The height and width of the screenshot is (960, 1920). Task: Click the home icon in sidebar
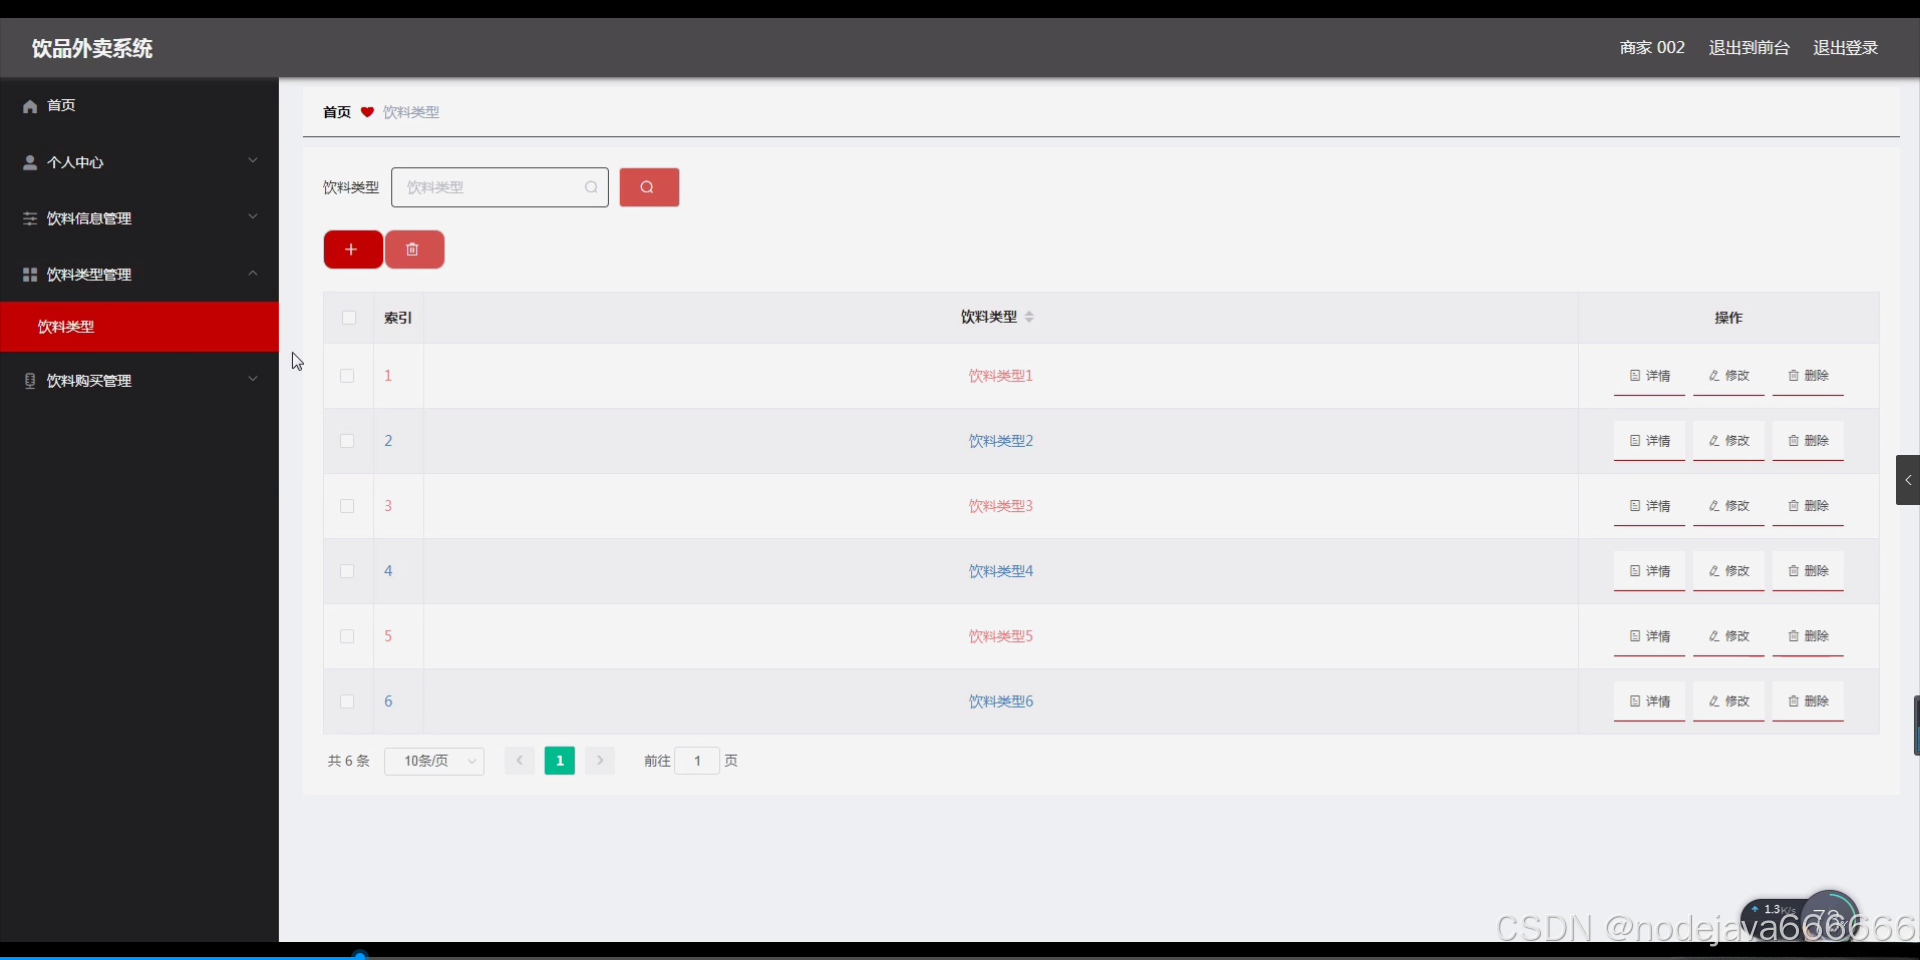[30, 106]
